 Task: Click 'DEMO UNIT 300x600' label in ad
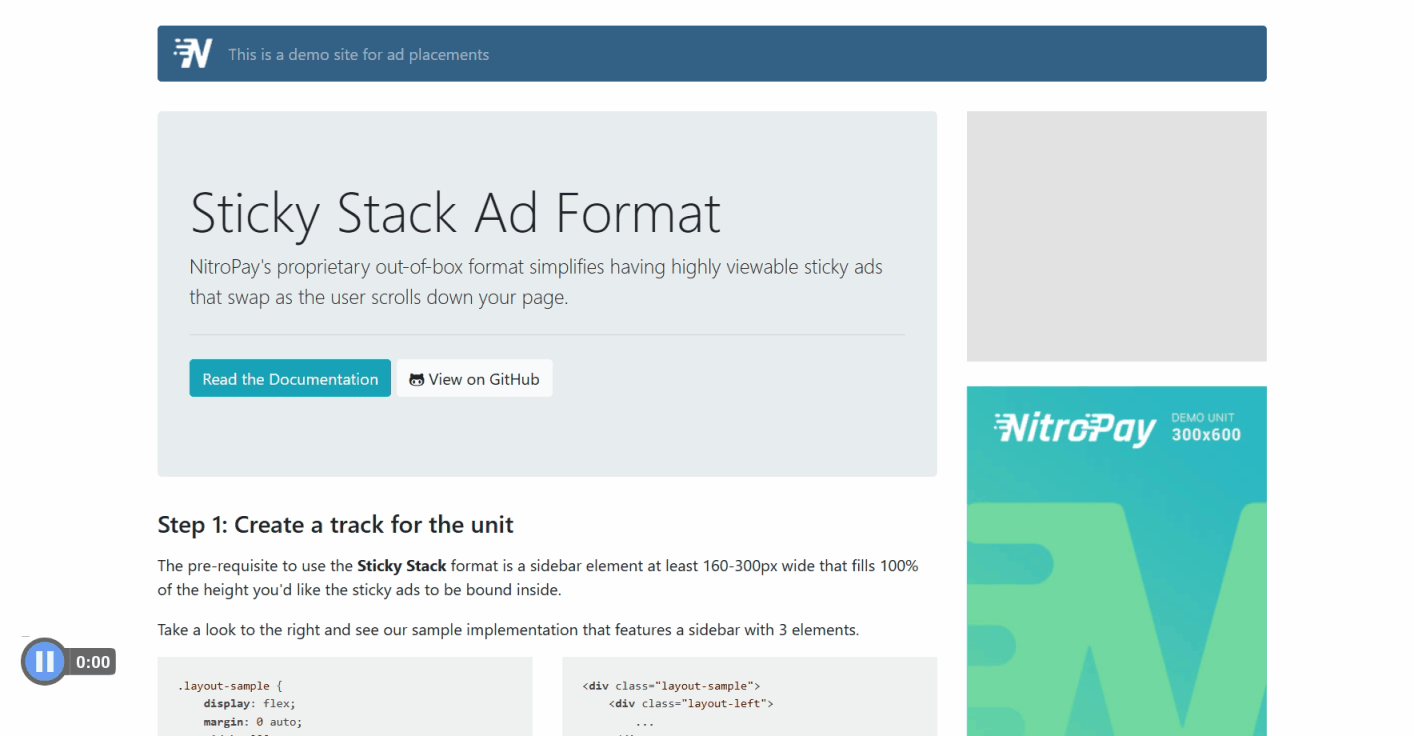[x=1206, y=427]
